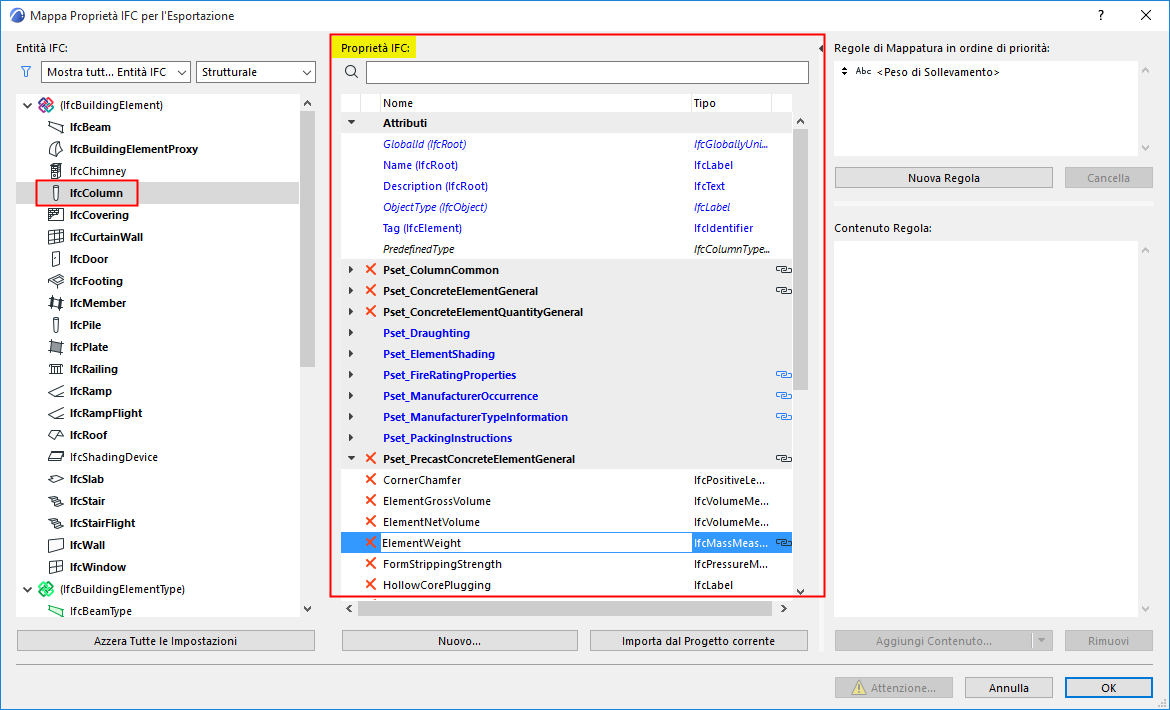Click the horizontal scrollbar under property list
The image size is (1170, 710).
566,609
